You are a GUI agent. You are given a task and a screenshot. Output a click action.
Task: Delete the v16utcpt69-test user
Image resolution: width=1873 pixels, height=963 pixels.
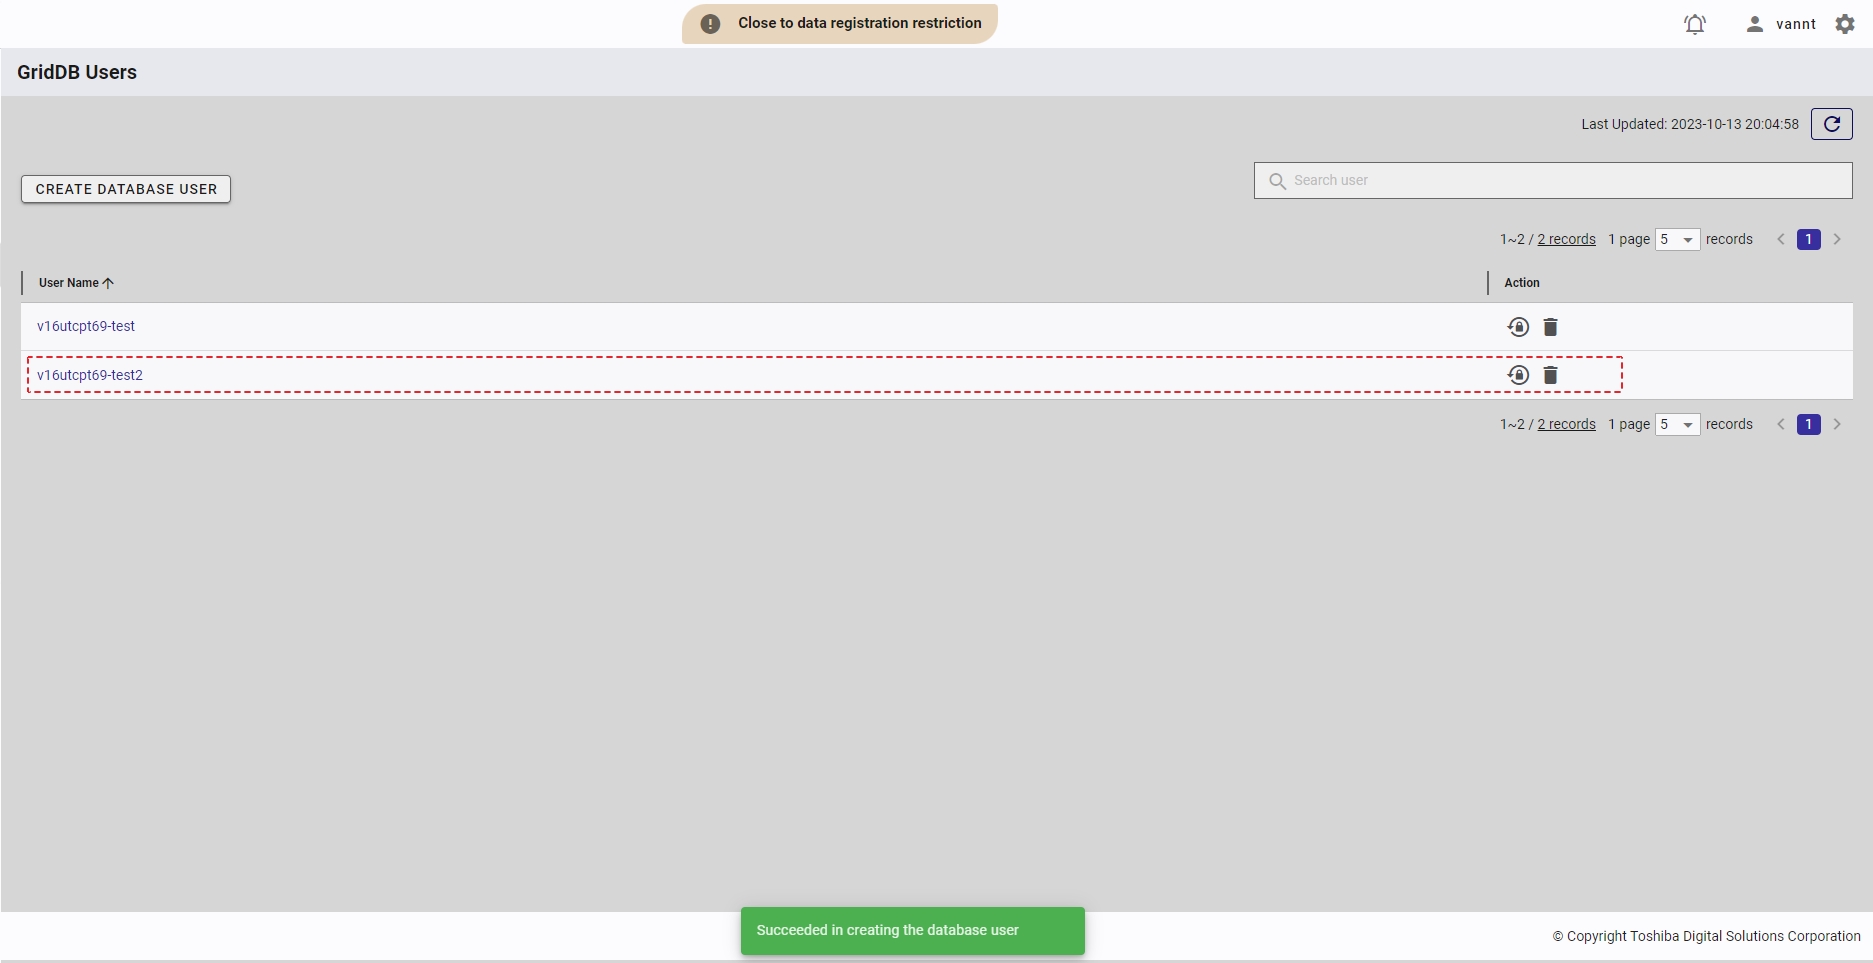(1550, 327)
